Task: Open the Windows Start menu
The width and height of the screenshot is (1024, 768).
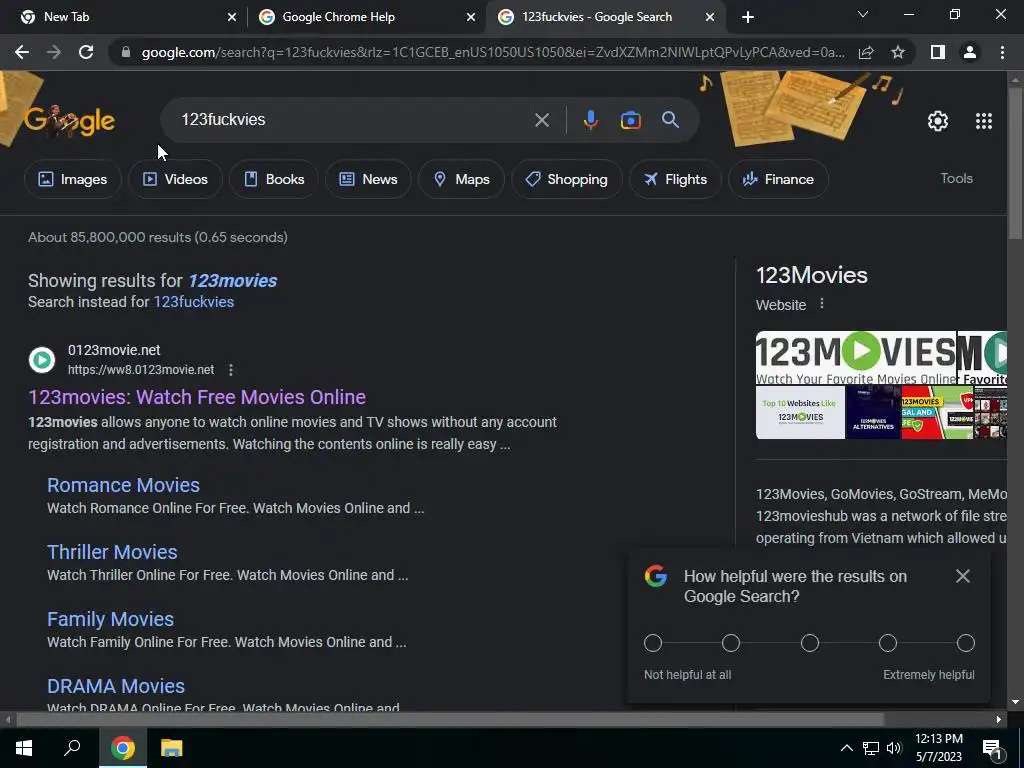Action: click(x=24, y=748)
